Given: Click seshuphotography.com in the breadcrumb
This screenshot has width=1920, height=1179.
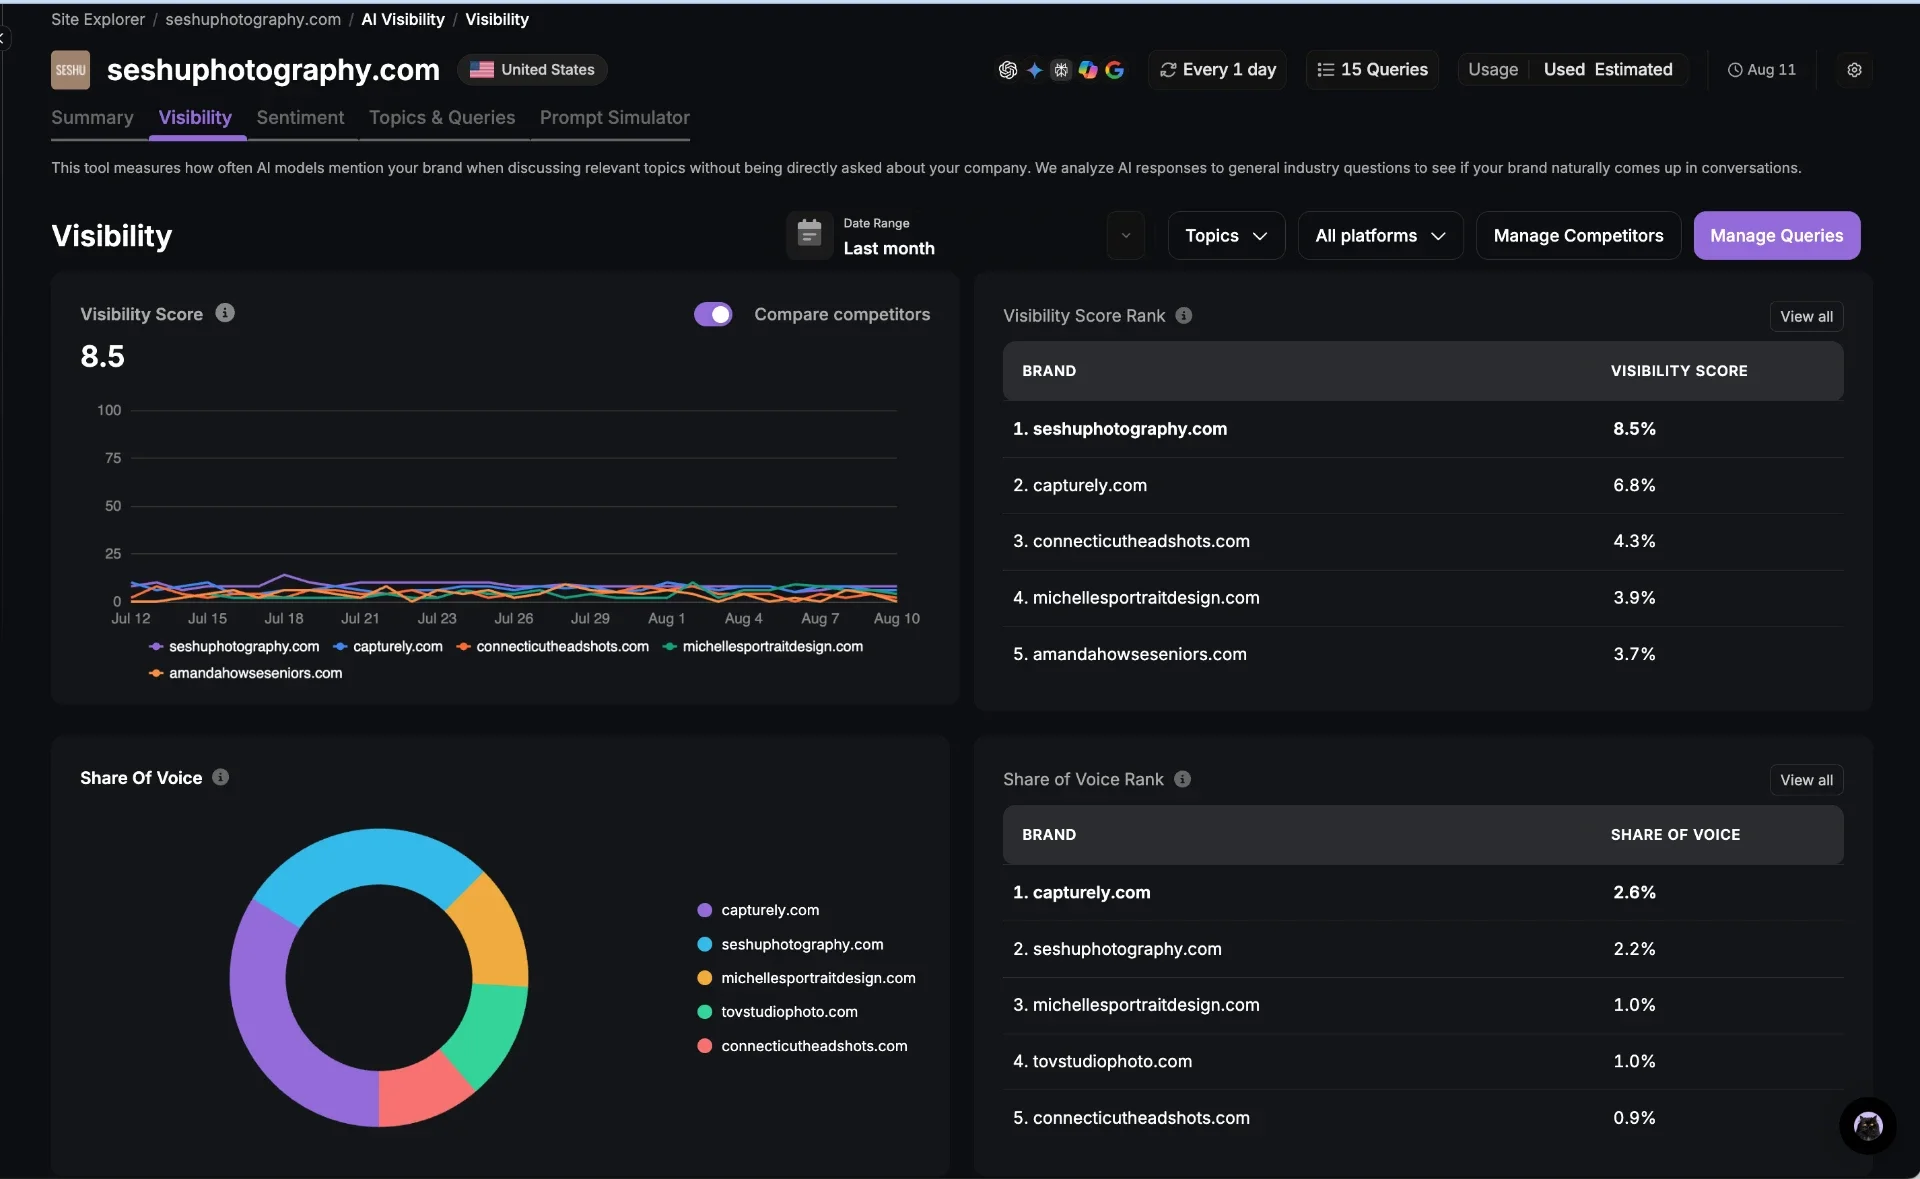Looking at the screenshot, I should pos(253,20).
